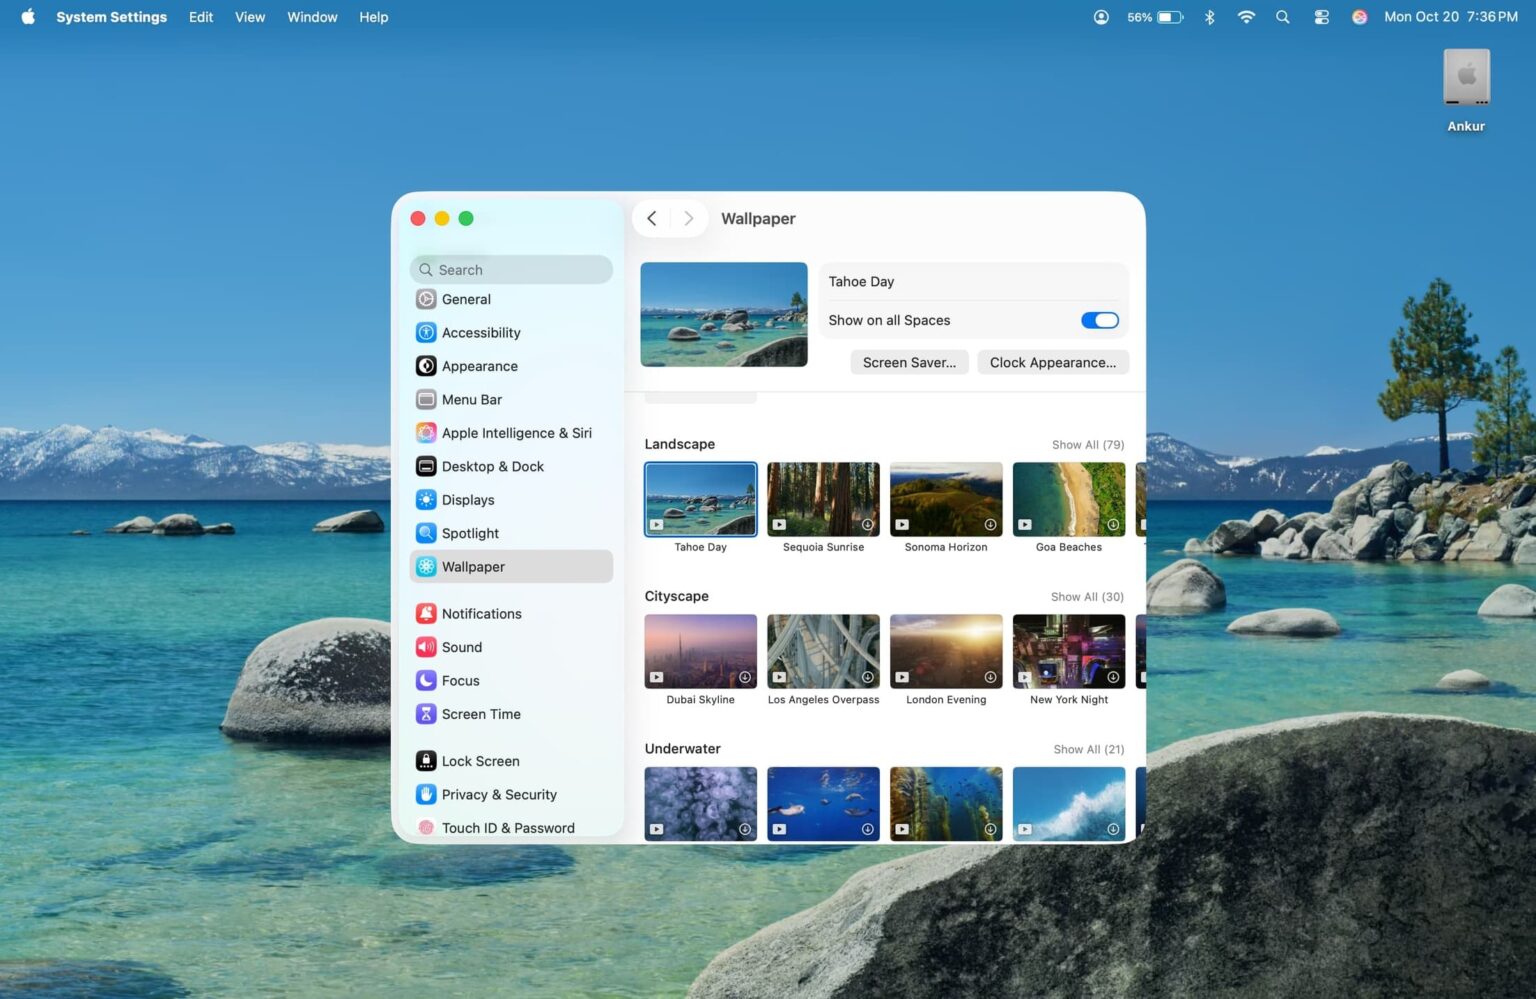Click the Sound settings icon
Screen dimensions: 1536x999
pyautogui.click(x=426, y=647)
